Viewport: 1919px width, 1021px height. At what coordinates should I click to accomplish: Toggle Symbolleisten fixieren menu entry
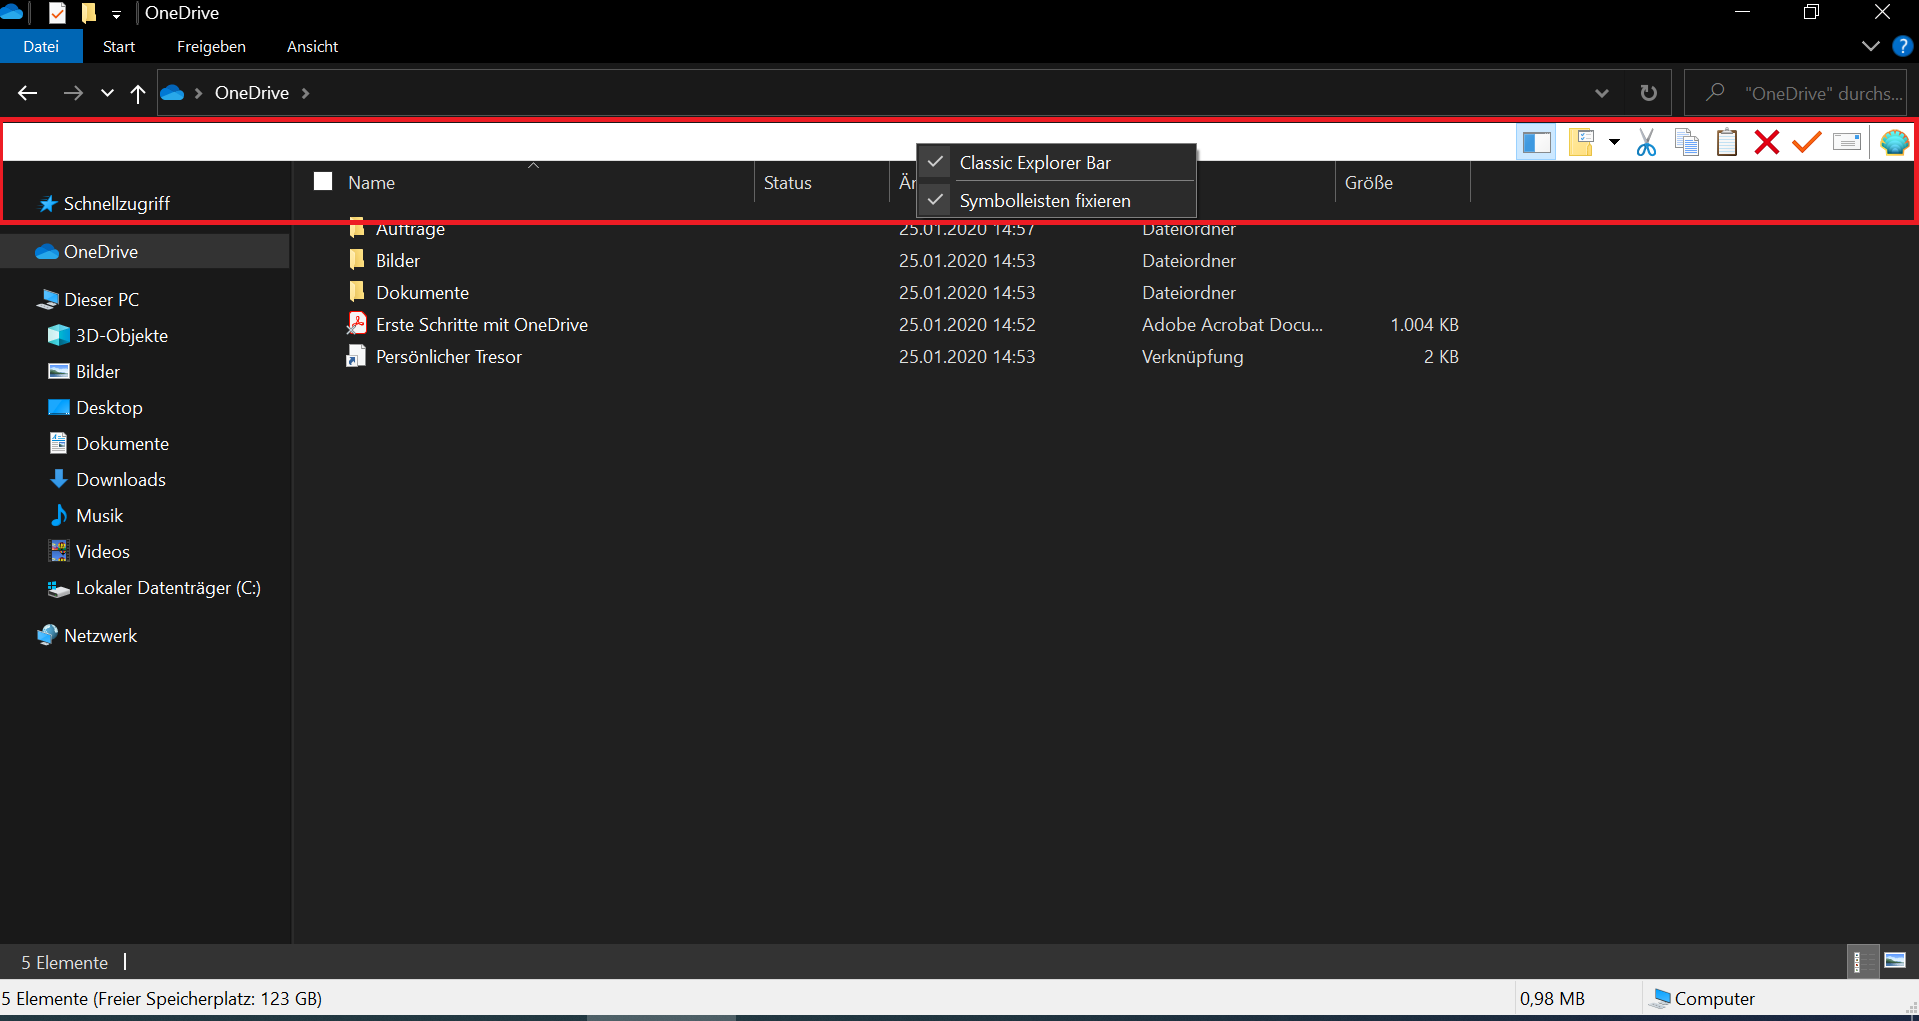[x=1056, y=200]
